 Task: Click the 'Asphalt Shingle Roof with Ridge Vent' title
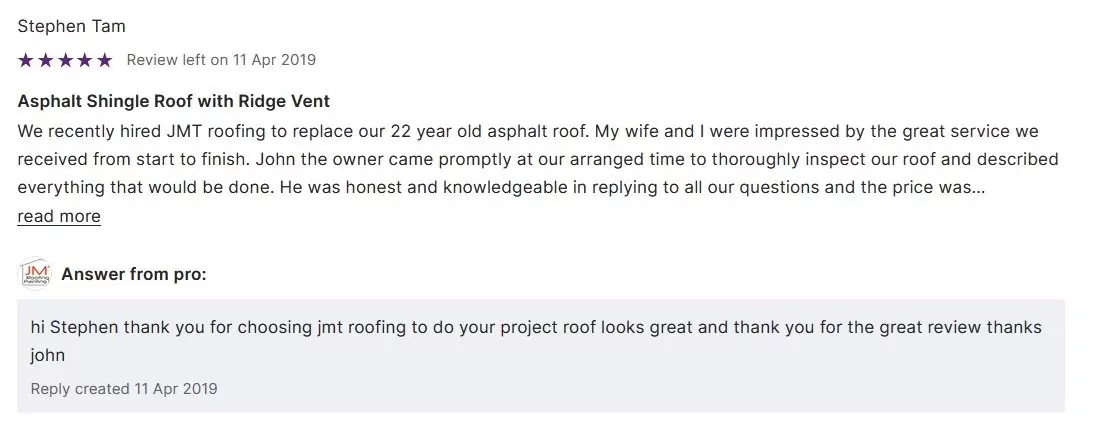[174, 102]
